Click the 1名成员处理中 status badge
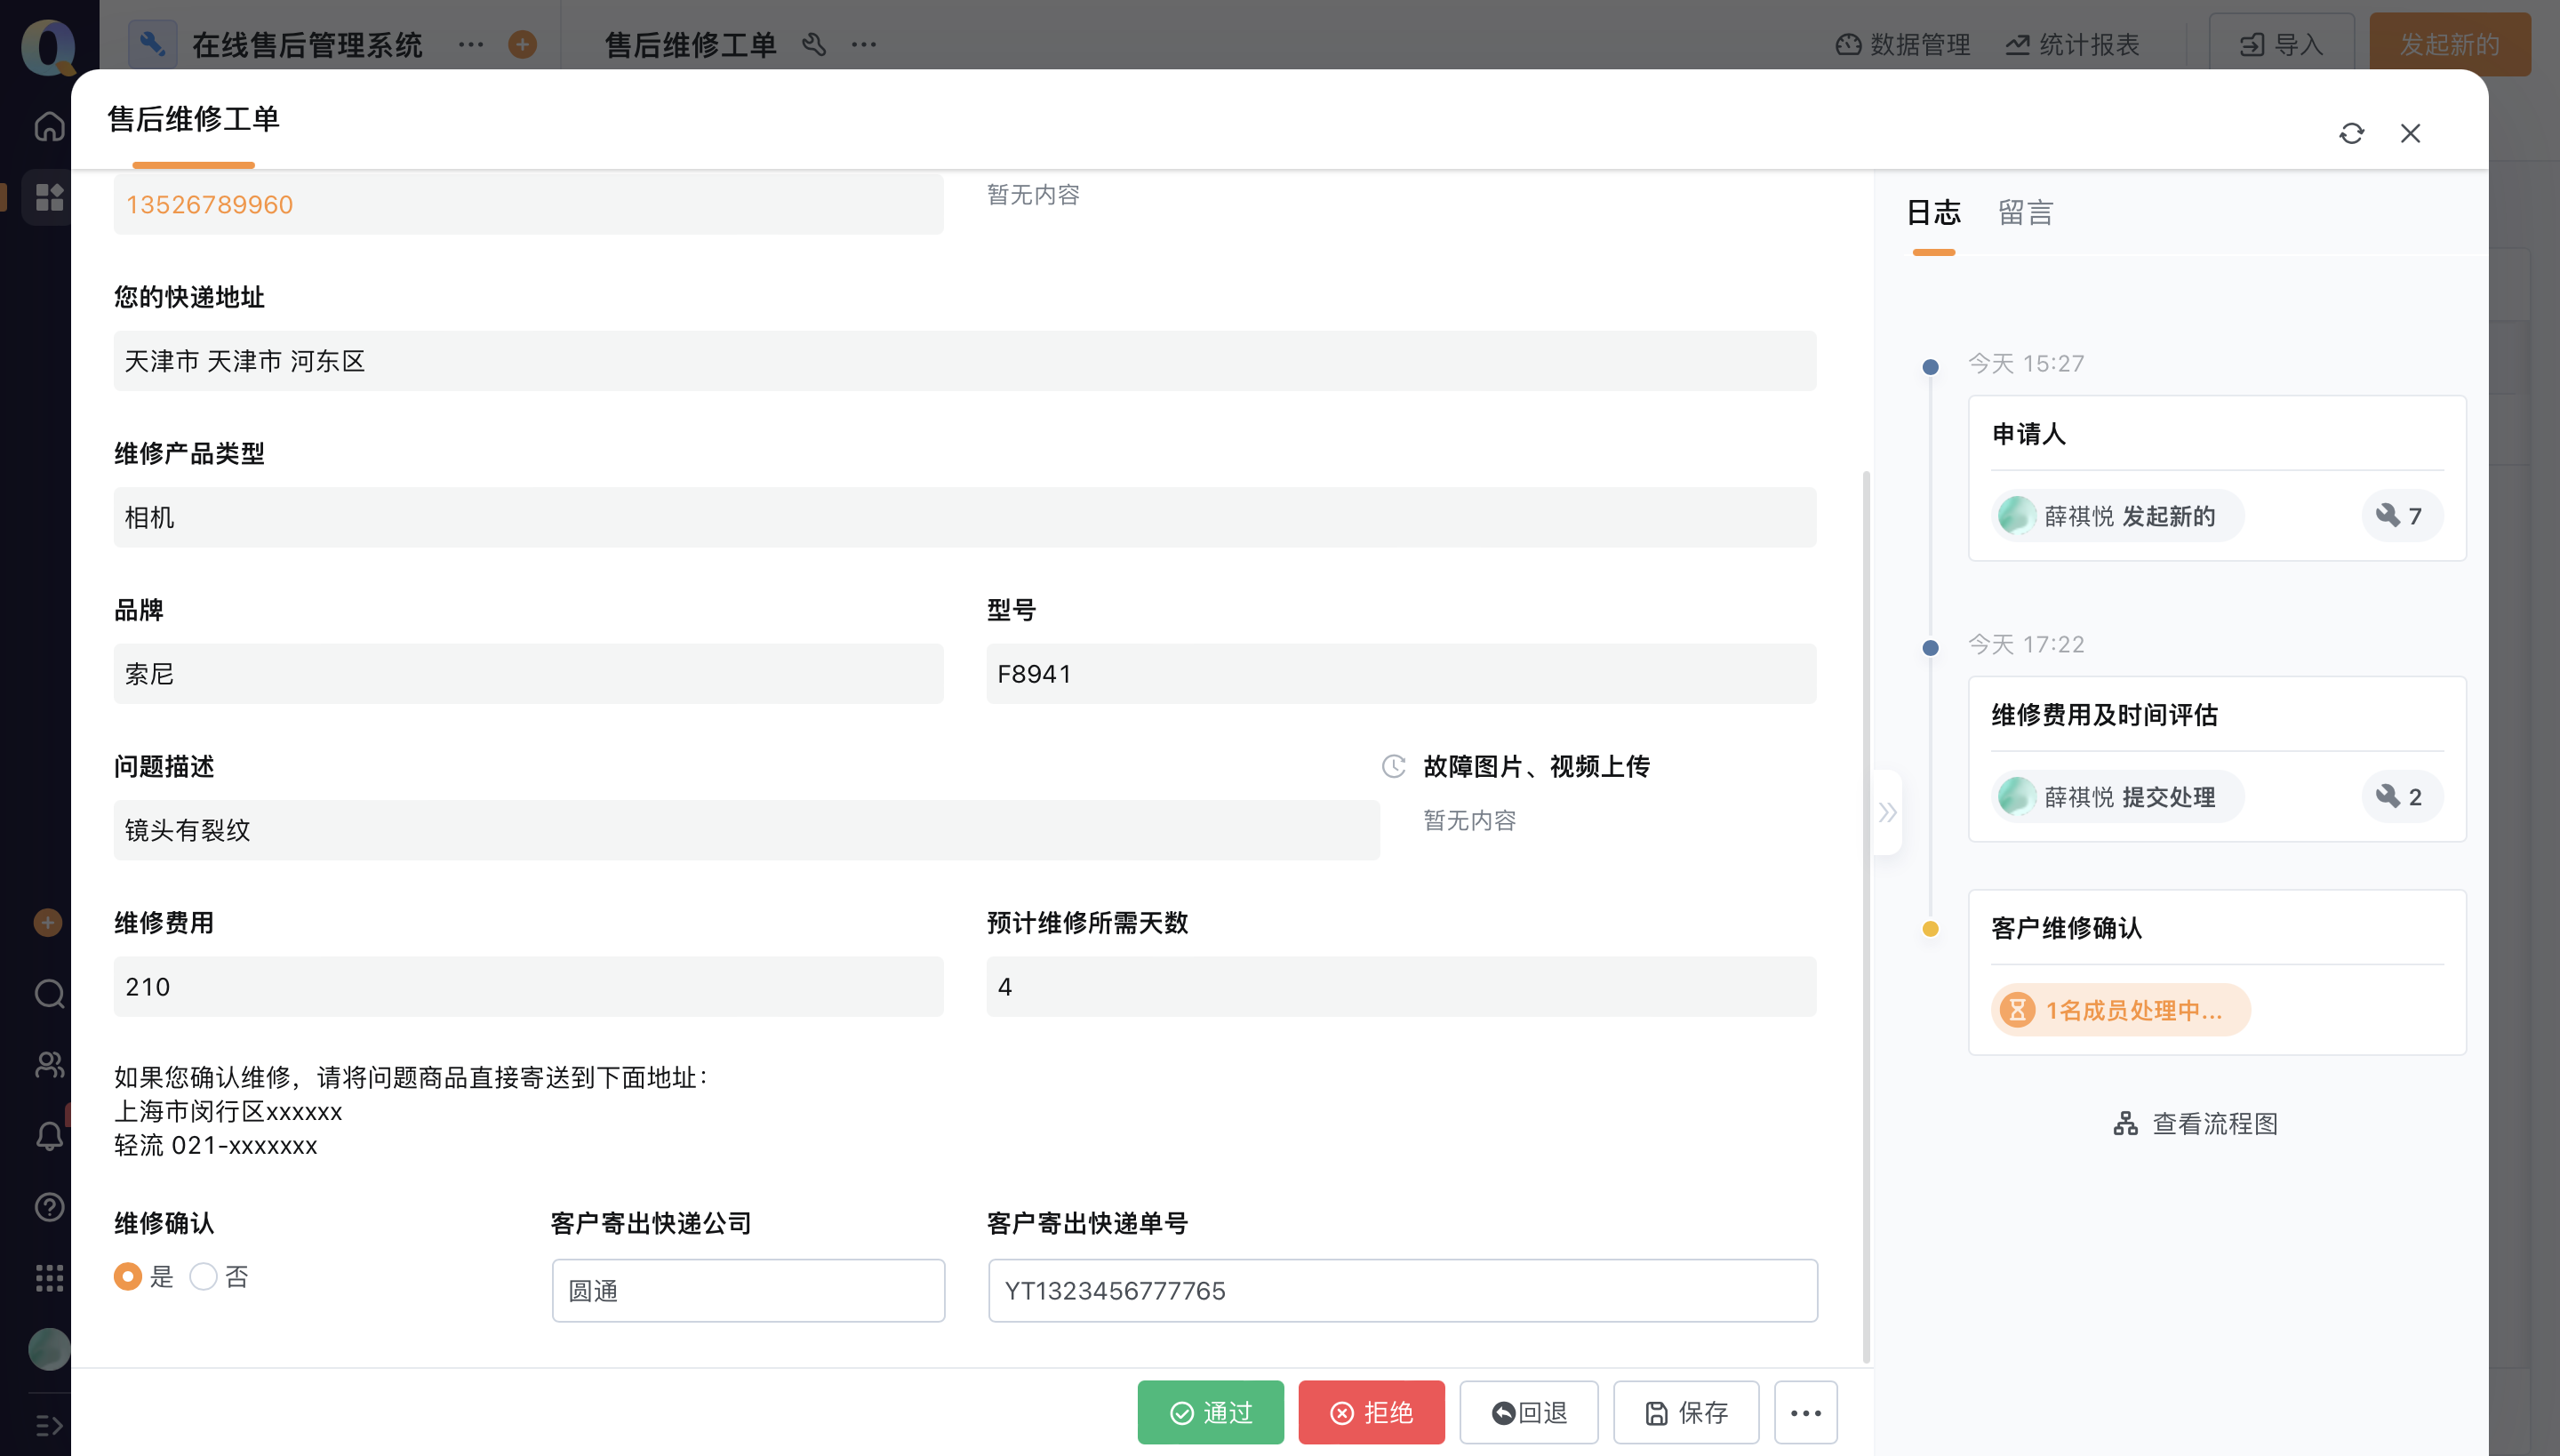2560x1456 pixels. (2120, 1010)
